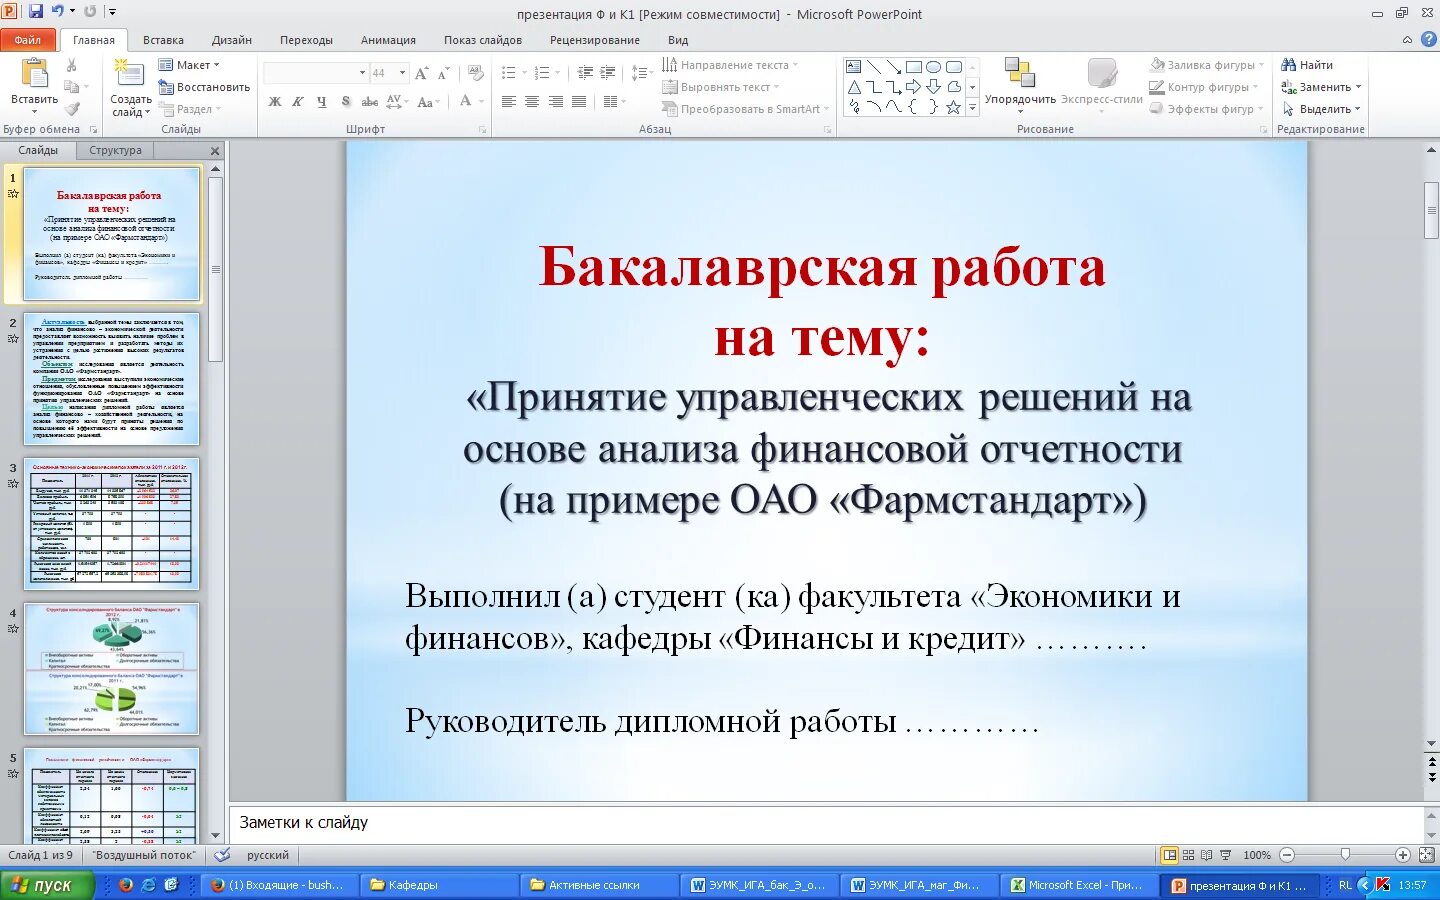
Task: Toggle Italic (К) formatting
Action: 298,102
